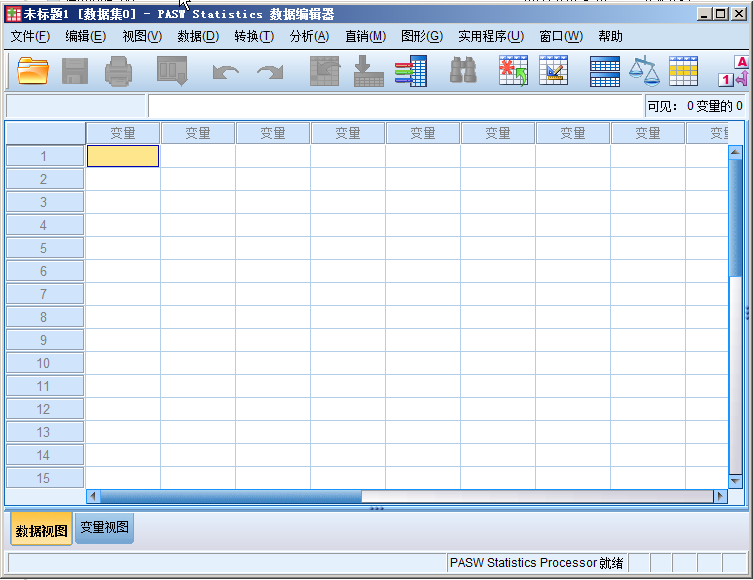Select row header 8

(45, 317)
